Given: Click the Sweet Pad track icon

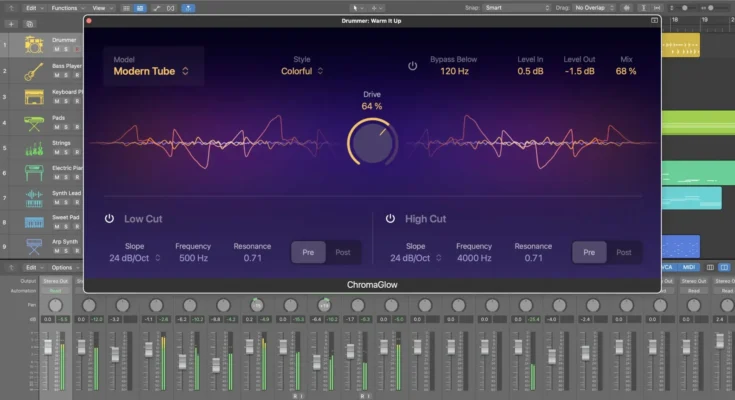Looking at the screenshot, I should coord(34,222).
